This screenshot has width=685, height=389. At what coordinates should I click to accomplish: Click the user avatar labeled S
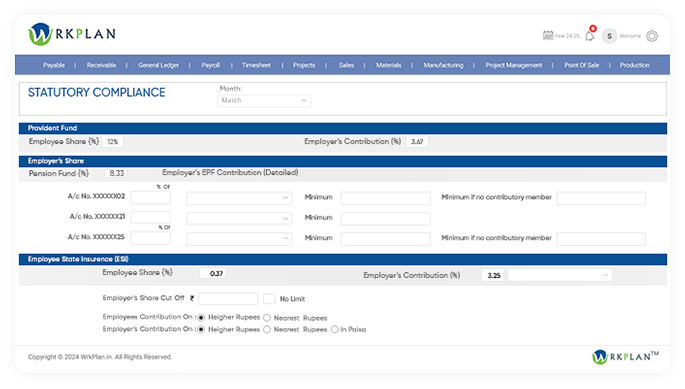(609, 36)
